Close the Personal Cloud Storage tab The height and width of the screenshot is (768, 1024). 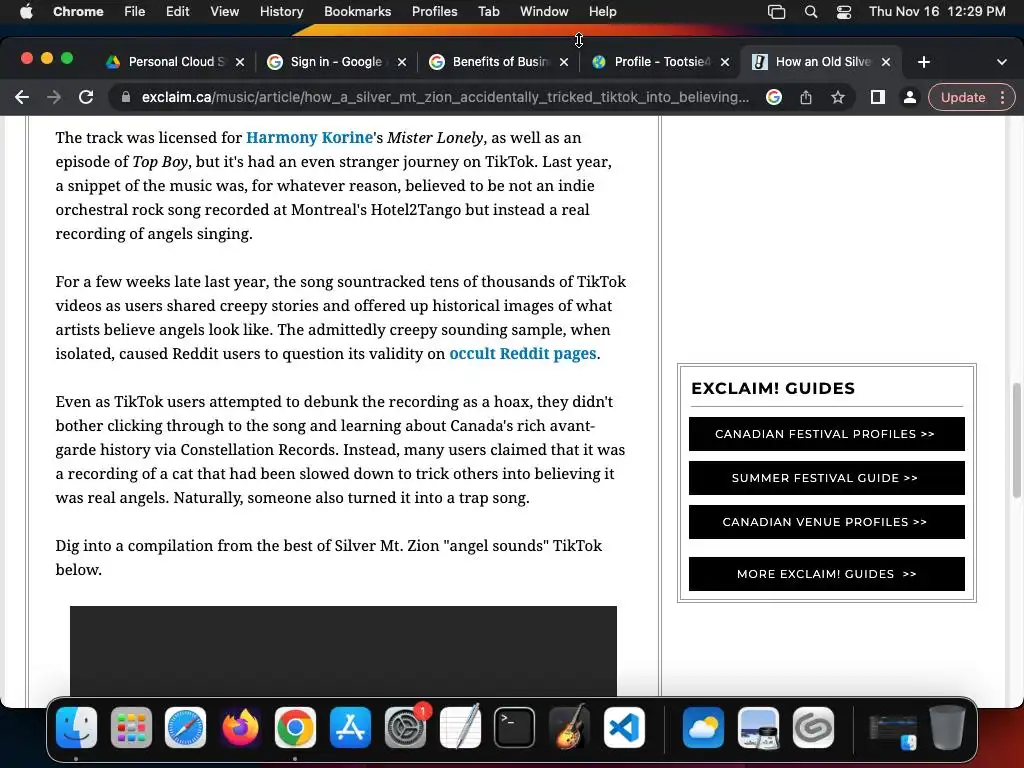(x=240, y=62)
